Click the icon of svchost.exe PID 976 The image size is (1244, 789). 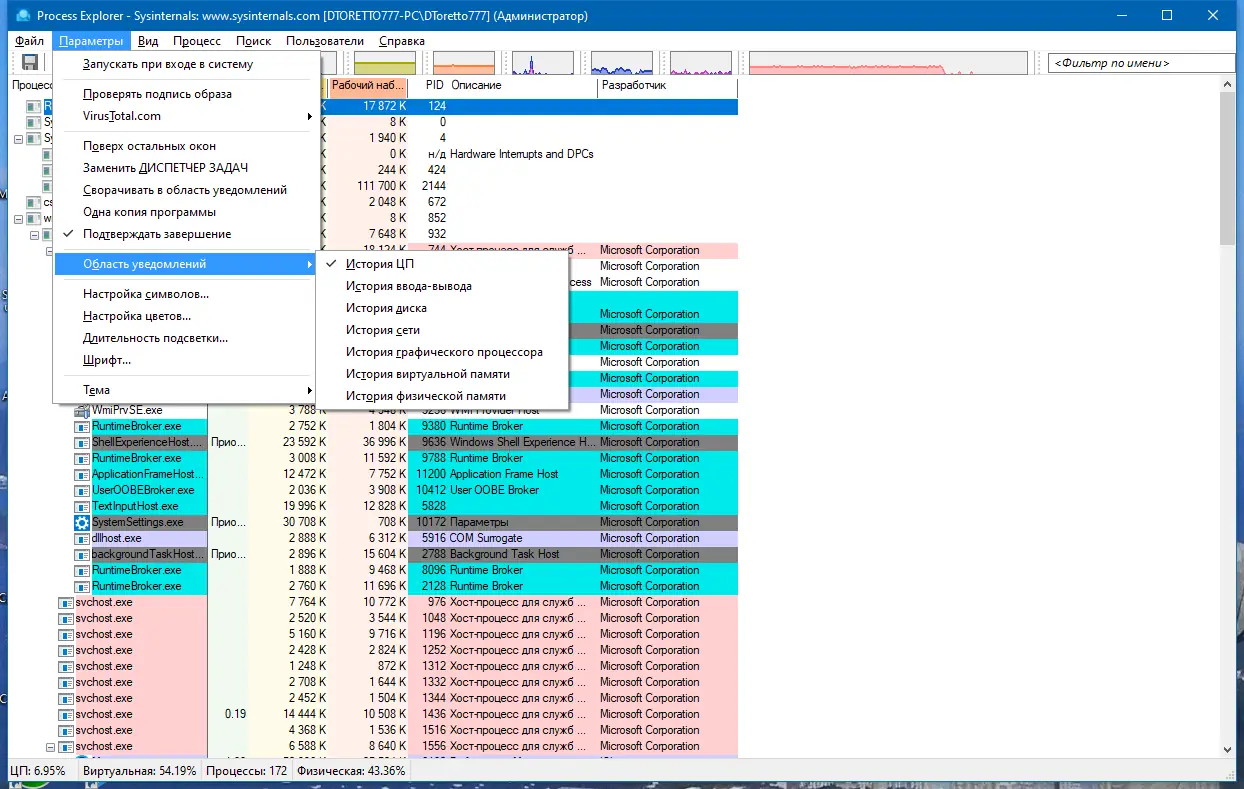click(66, 602)
